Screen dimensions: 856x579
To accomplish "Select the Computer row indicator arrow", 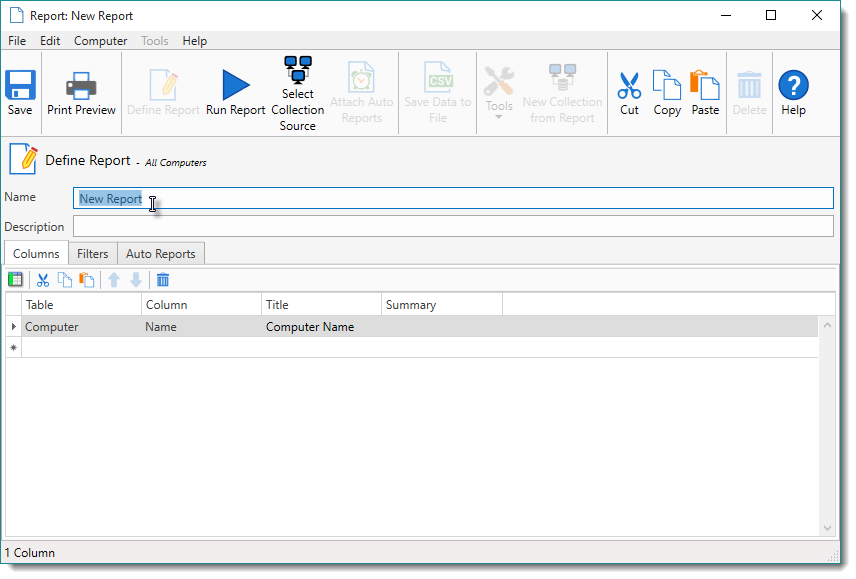I will coord(13,327).
